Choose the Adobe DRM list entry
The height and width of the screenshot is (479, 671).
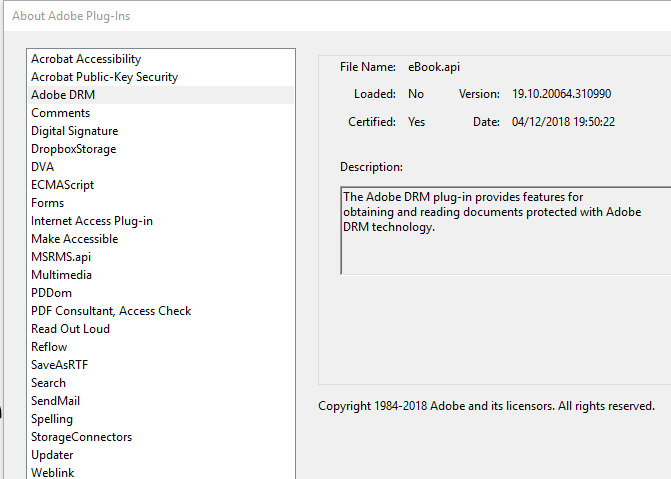(x=63, y=95)
